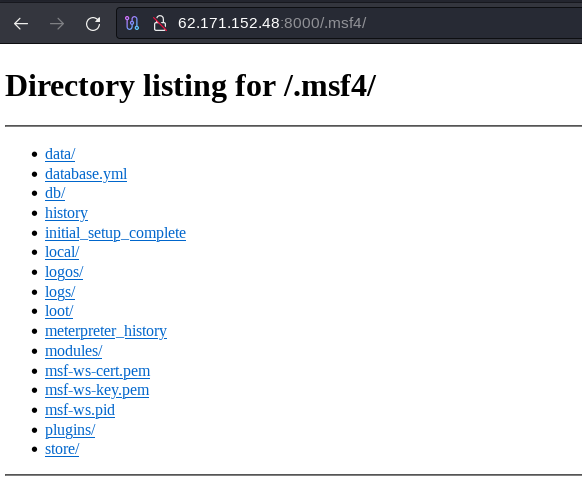Image resolution: width=582 pixels, height=496 pixels.
Task: Open the modules/ folder link
Action: point(73,351)
